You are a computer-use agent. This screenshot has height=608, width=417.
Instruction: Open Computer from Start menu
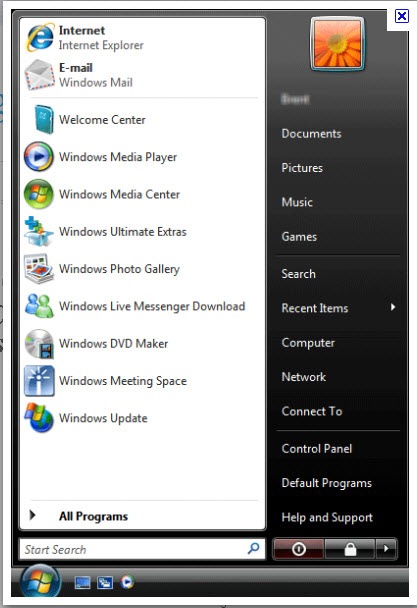(x=308, y=343)
